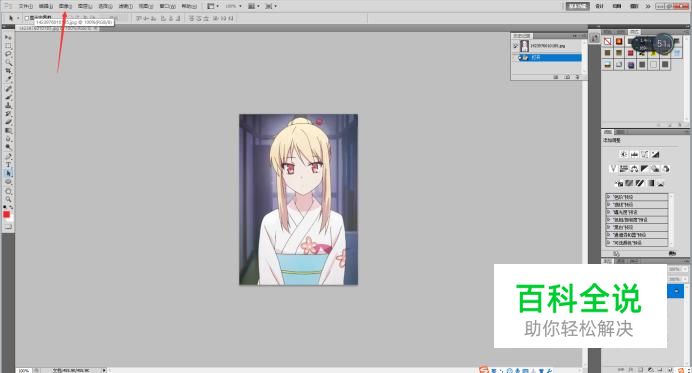The width and height of the screenshot is (692, 373).
Task: Select the Shape tool in toolbox
Action: [8, 182]
